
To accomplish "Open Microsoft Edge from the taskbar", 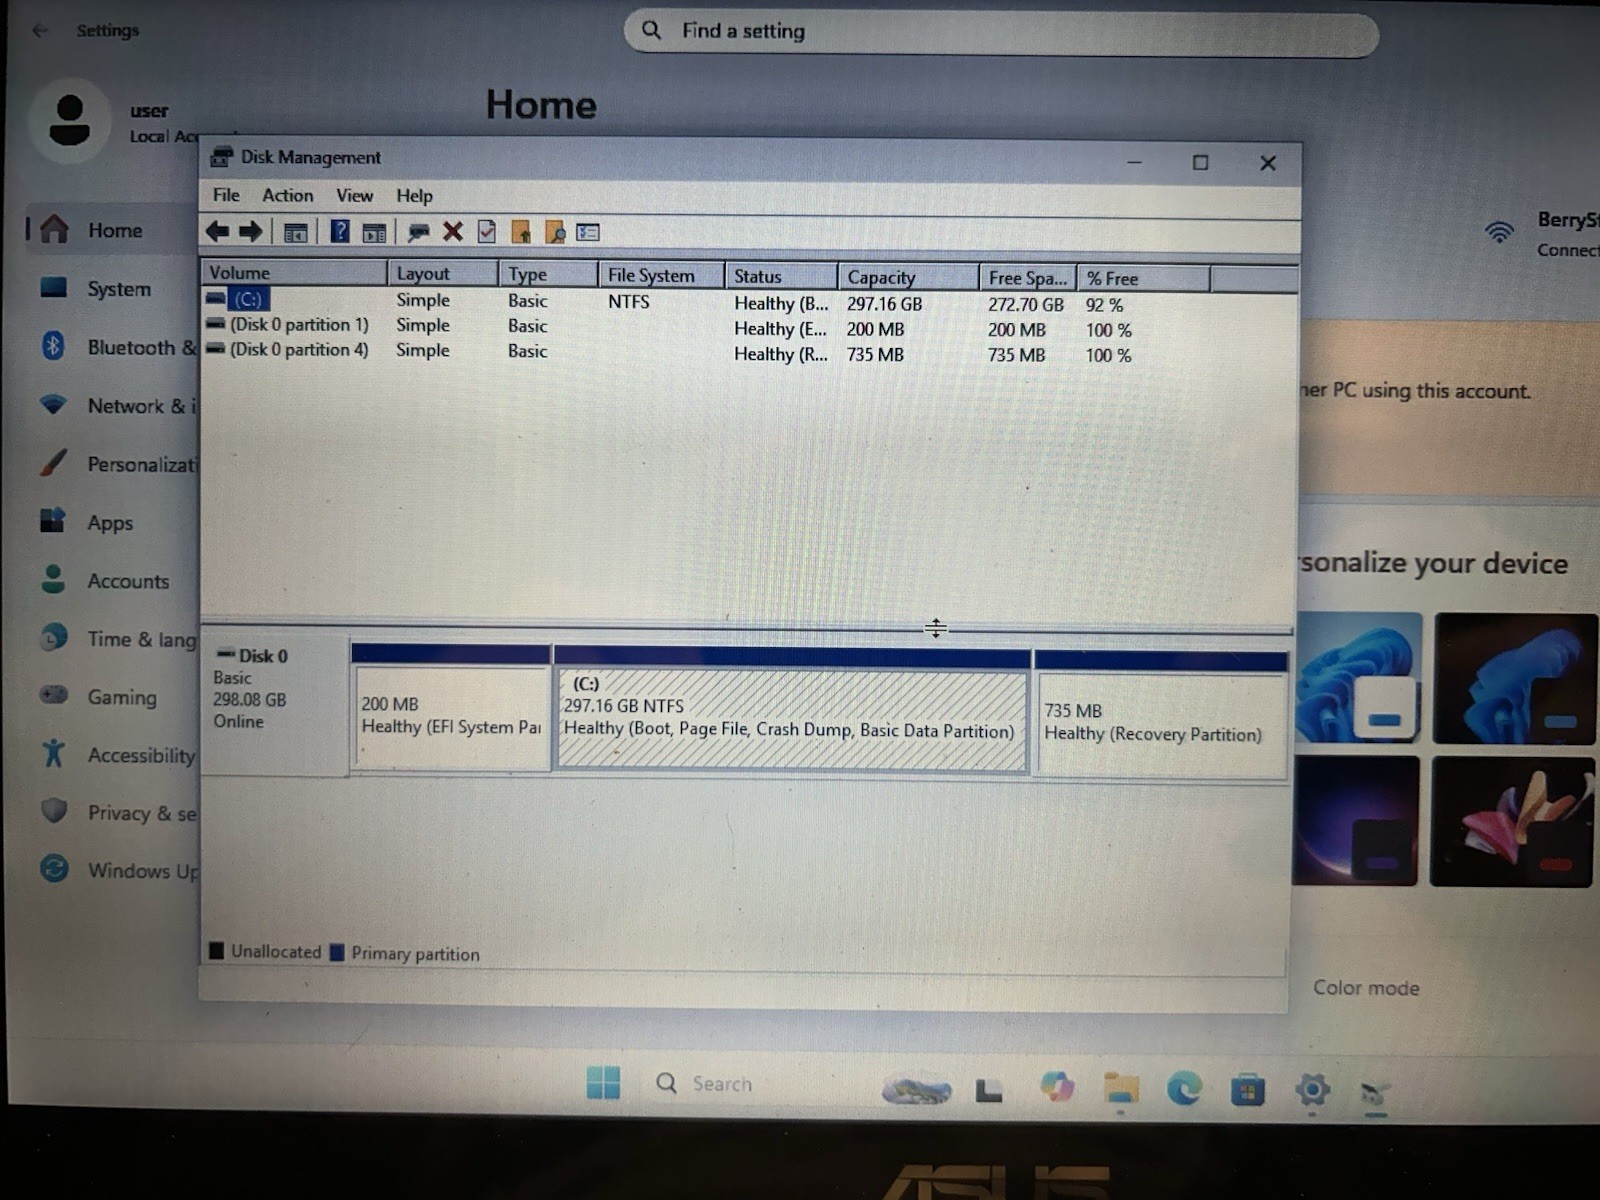I will (x=1184, y=1088).
